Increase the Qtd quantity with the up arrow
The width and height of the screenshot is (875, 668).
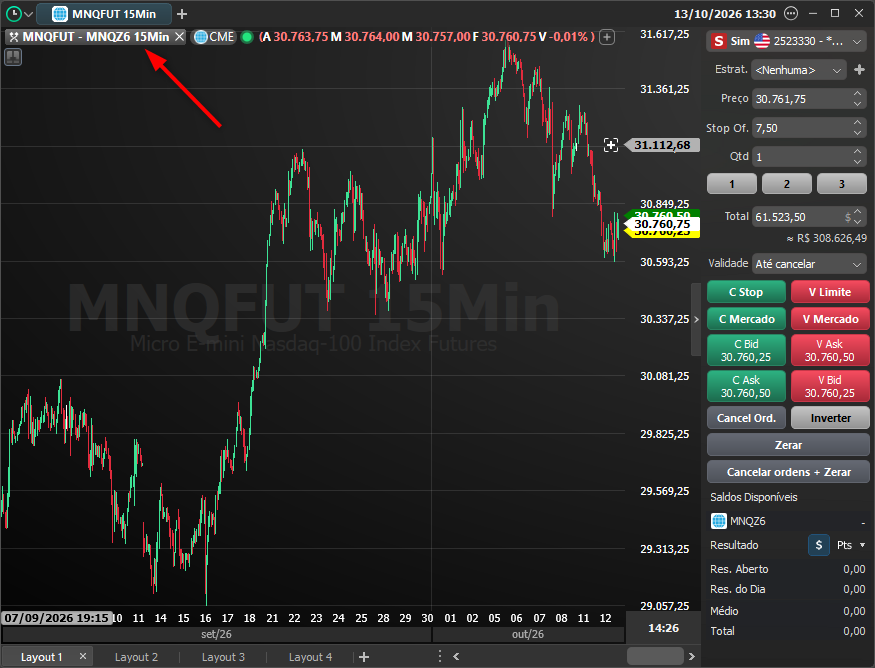[x=858, y=152]
